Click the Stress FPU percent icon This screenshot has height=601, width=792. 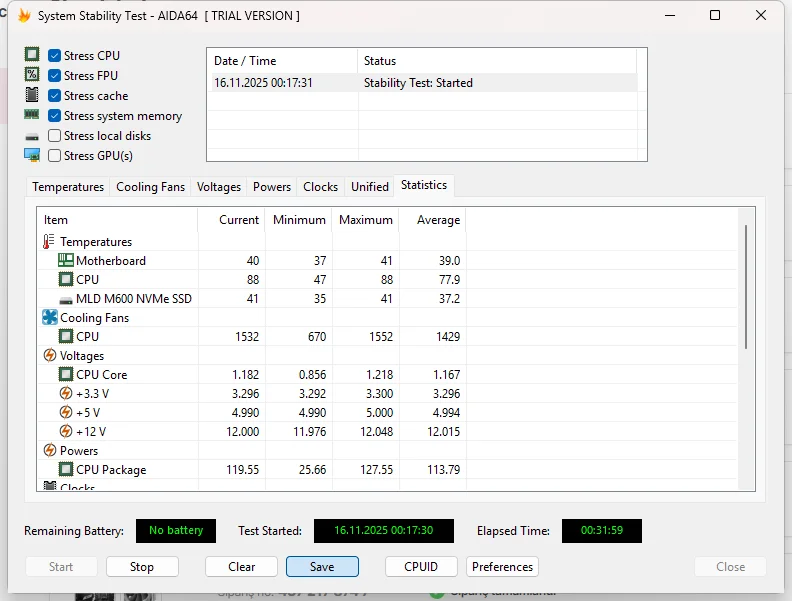coord(32,75)
